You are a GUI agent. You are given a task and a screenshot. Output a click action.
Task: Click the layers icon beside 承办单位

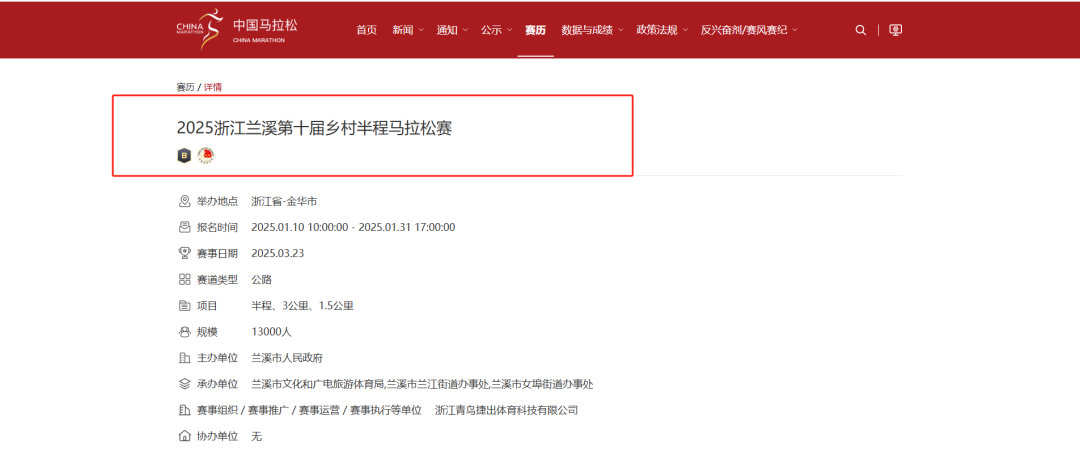coord(184,384)
